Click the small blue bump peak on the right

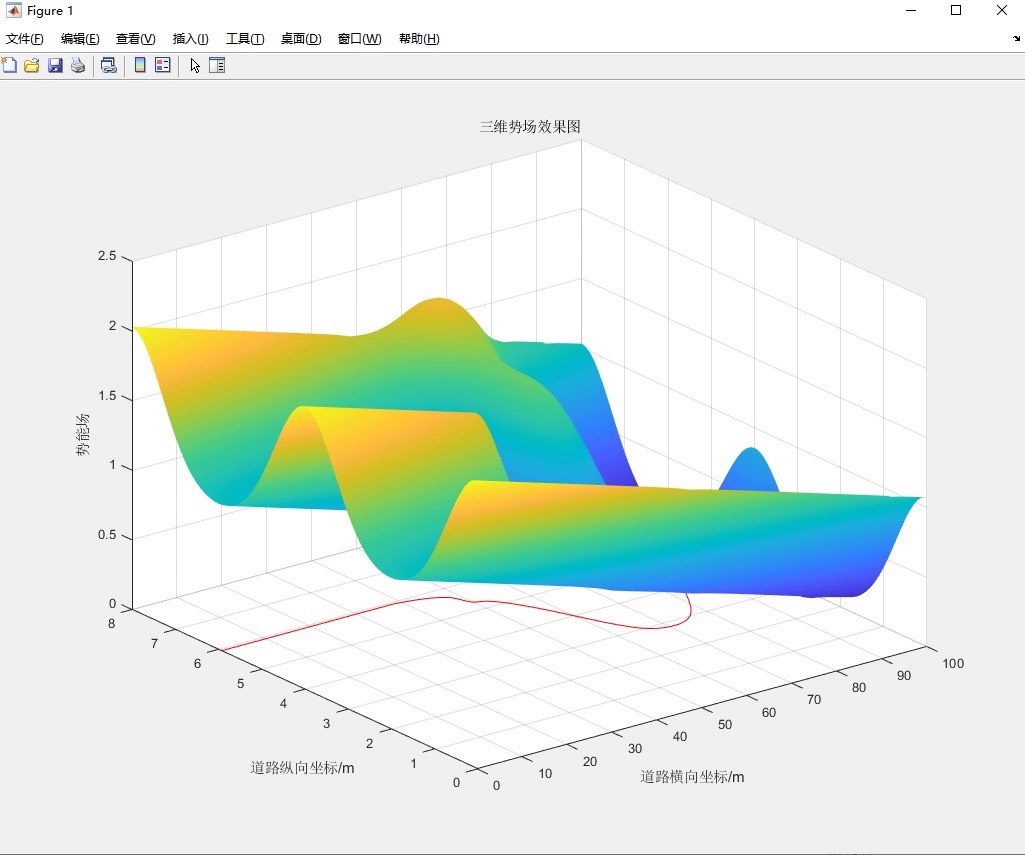(x=752, y=452)
